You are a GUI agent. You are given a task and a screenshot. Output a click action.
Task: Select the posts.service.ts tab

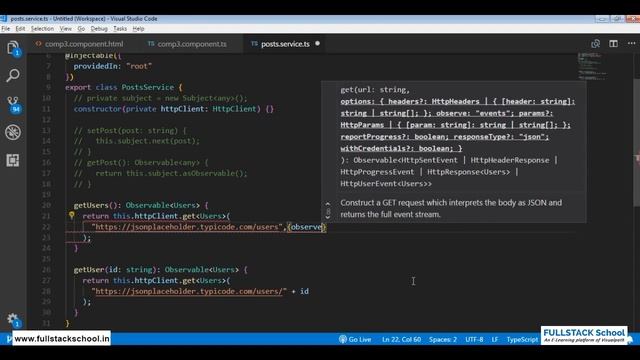(285, 44)
